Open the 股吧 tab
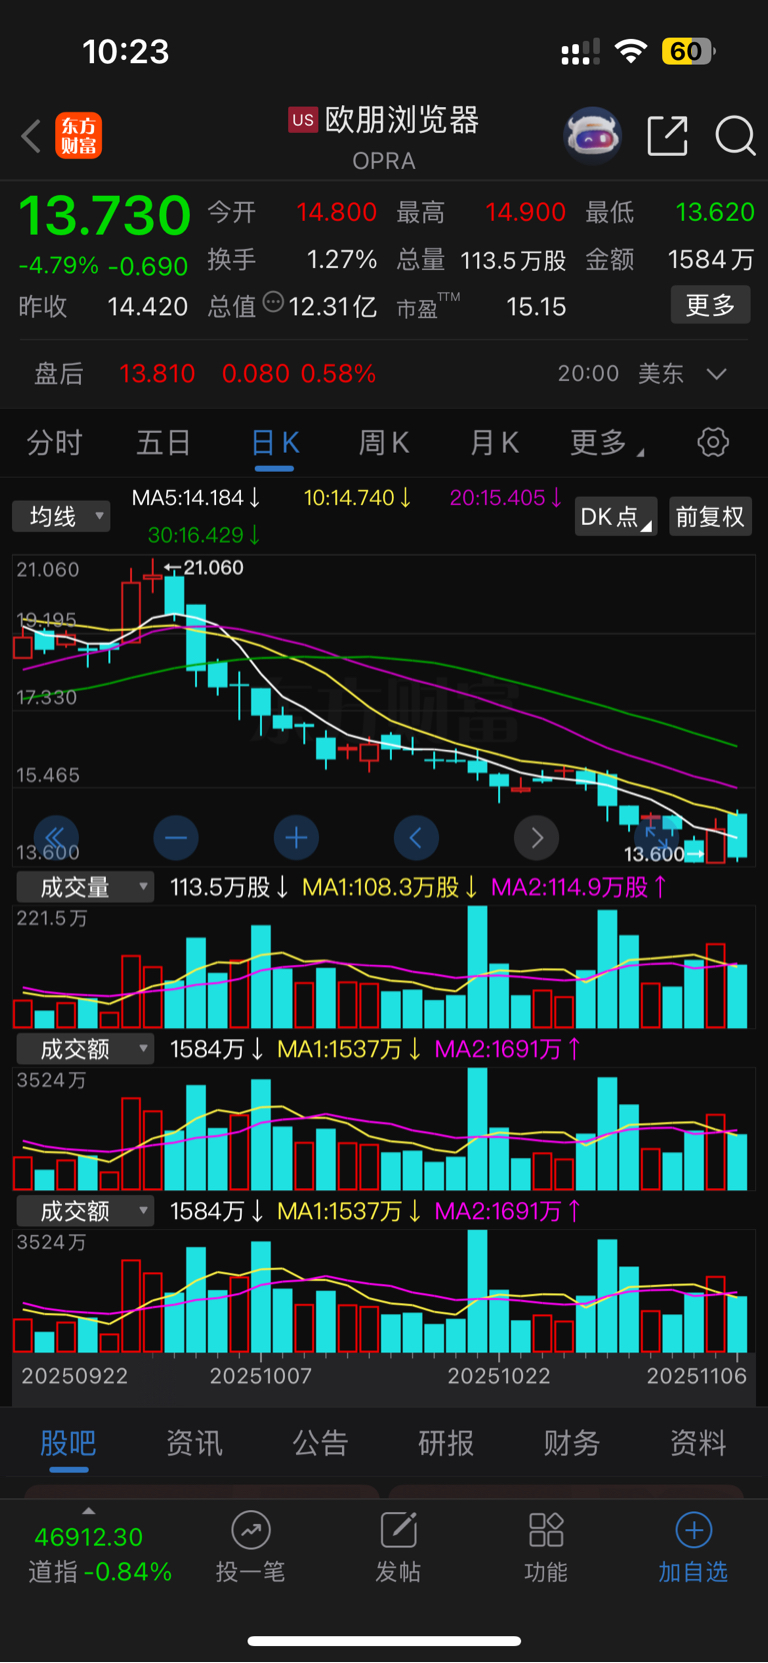 pos(68,1443)
